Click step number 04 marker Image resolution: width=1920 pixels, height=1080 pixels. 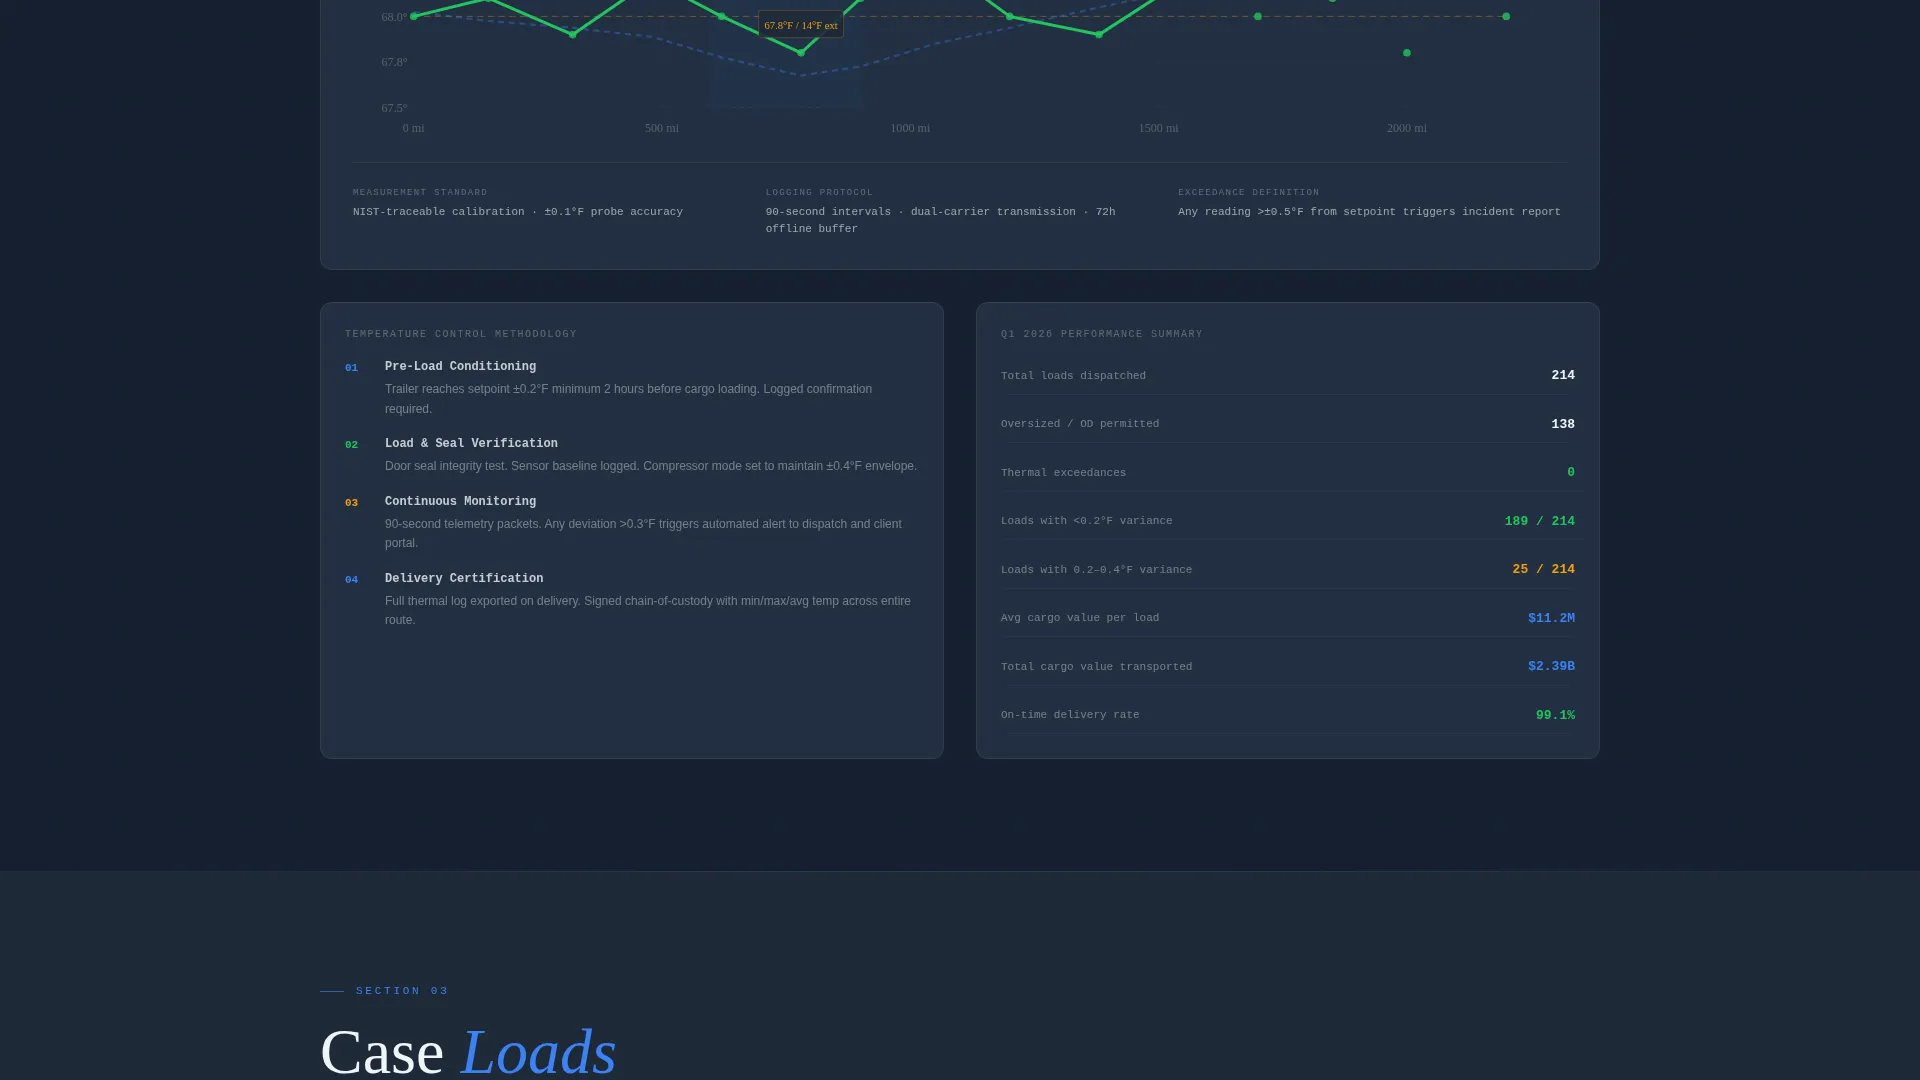351,580
